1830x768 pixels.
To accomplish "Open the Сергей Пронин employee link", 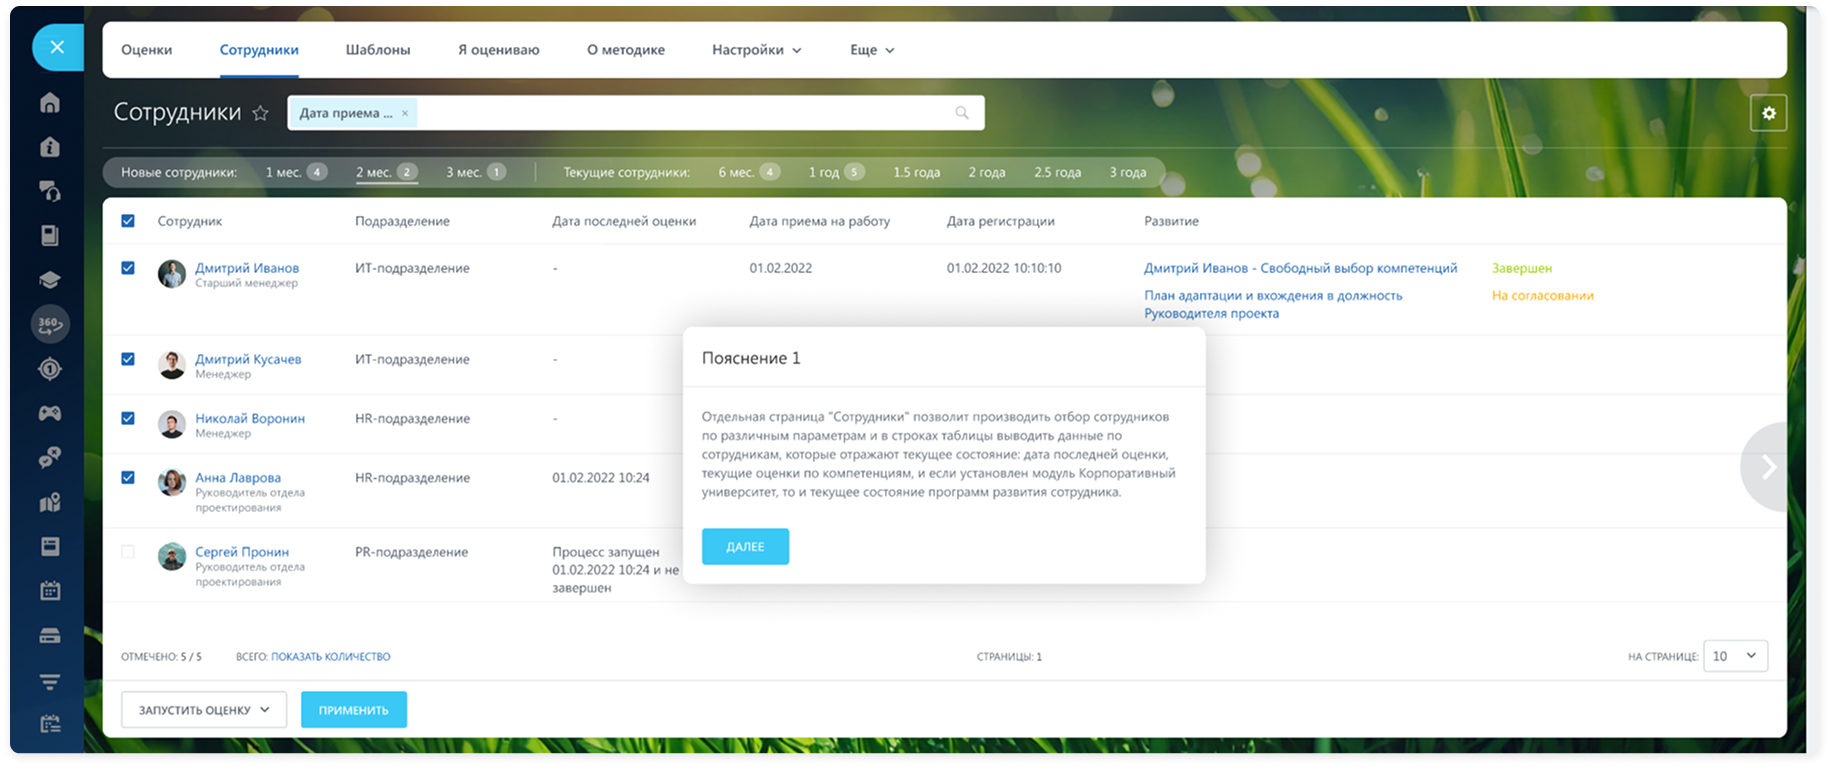I will [x=242, y=552].
